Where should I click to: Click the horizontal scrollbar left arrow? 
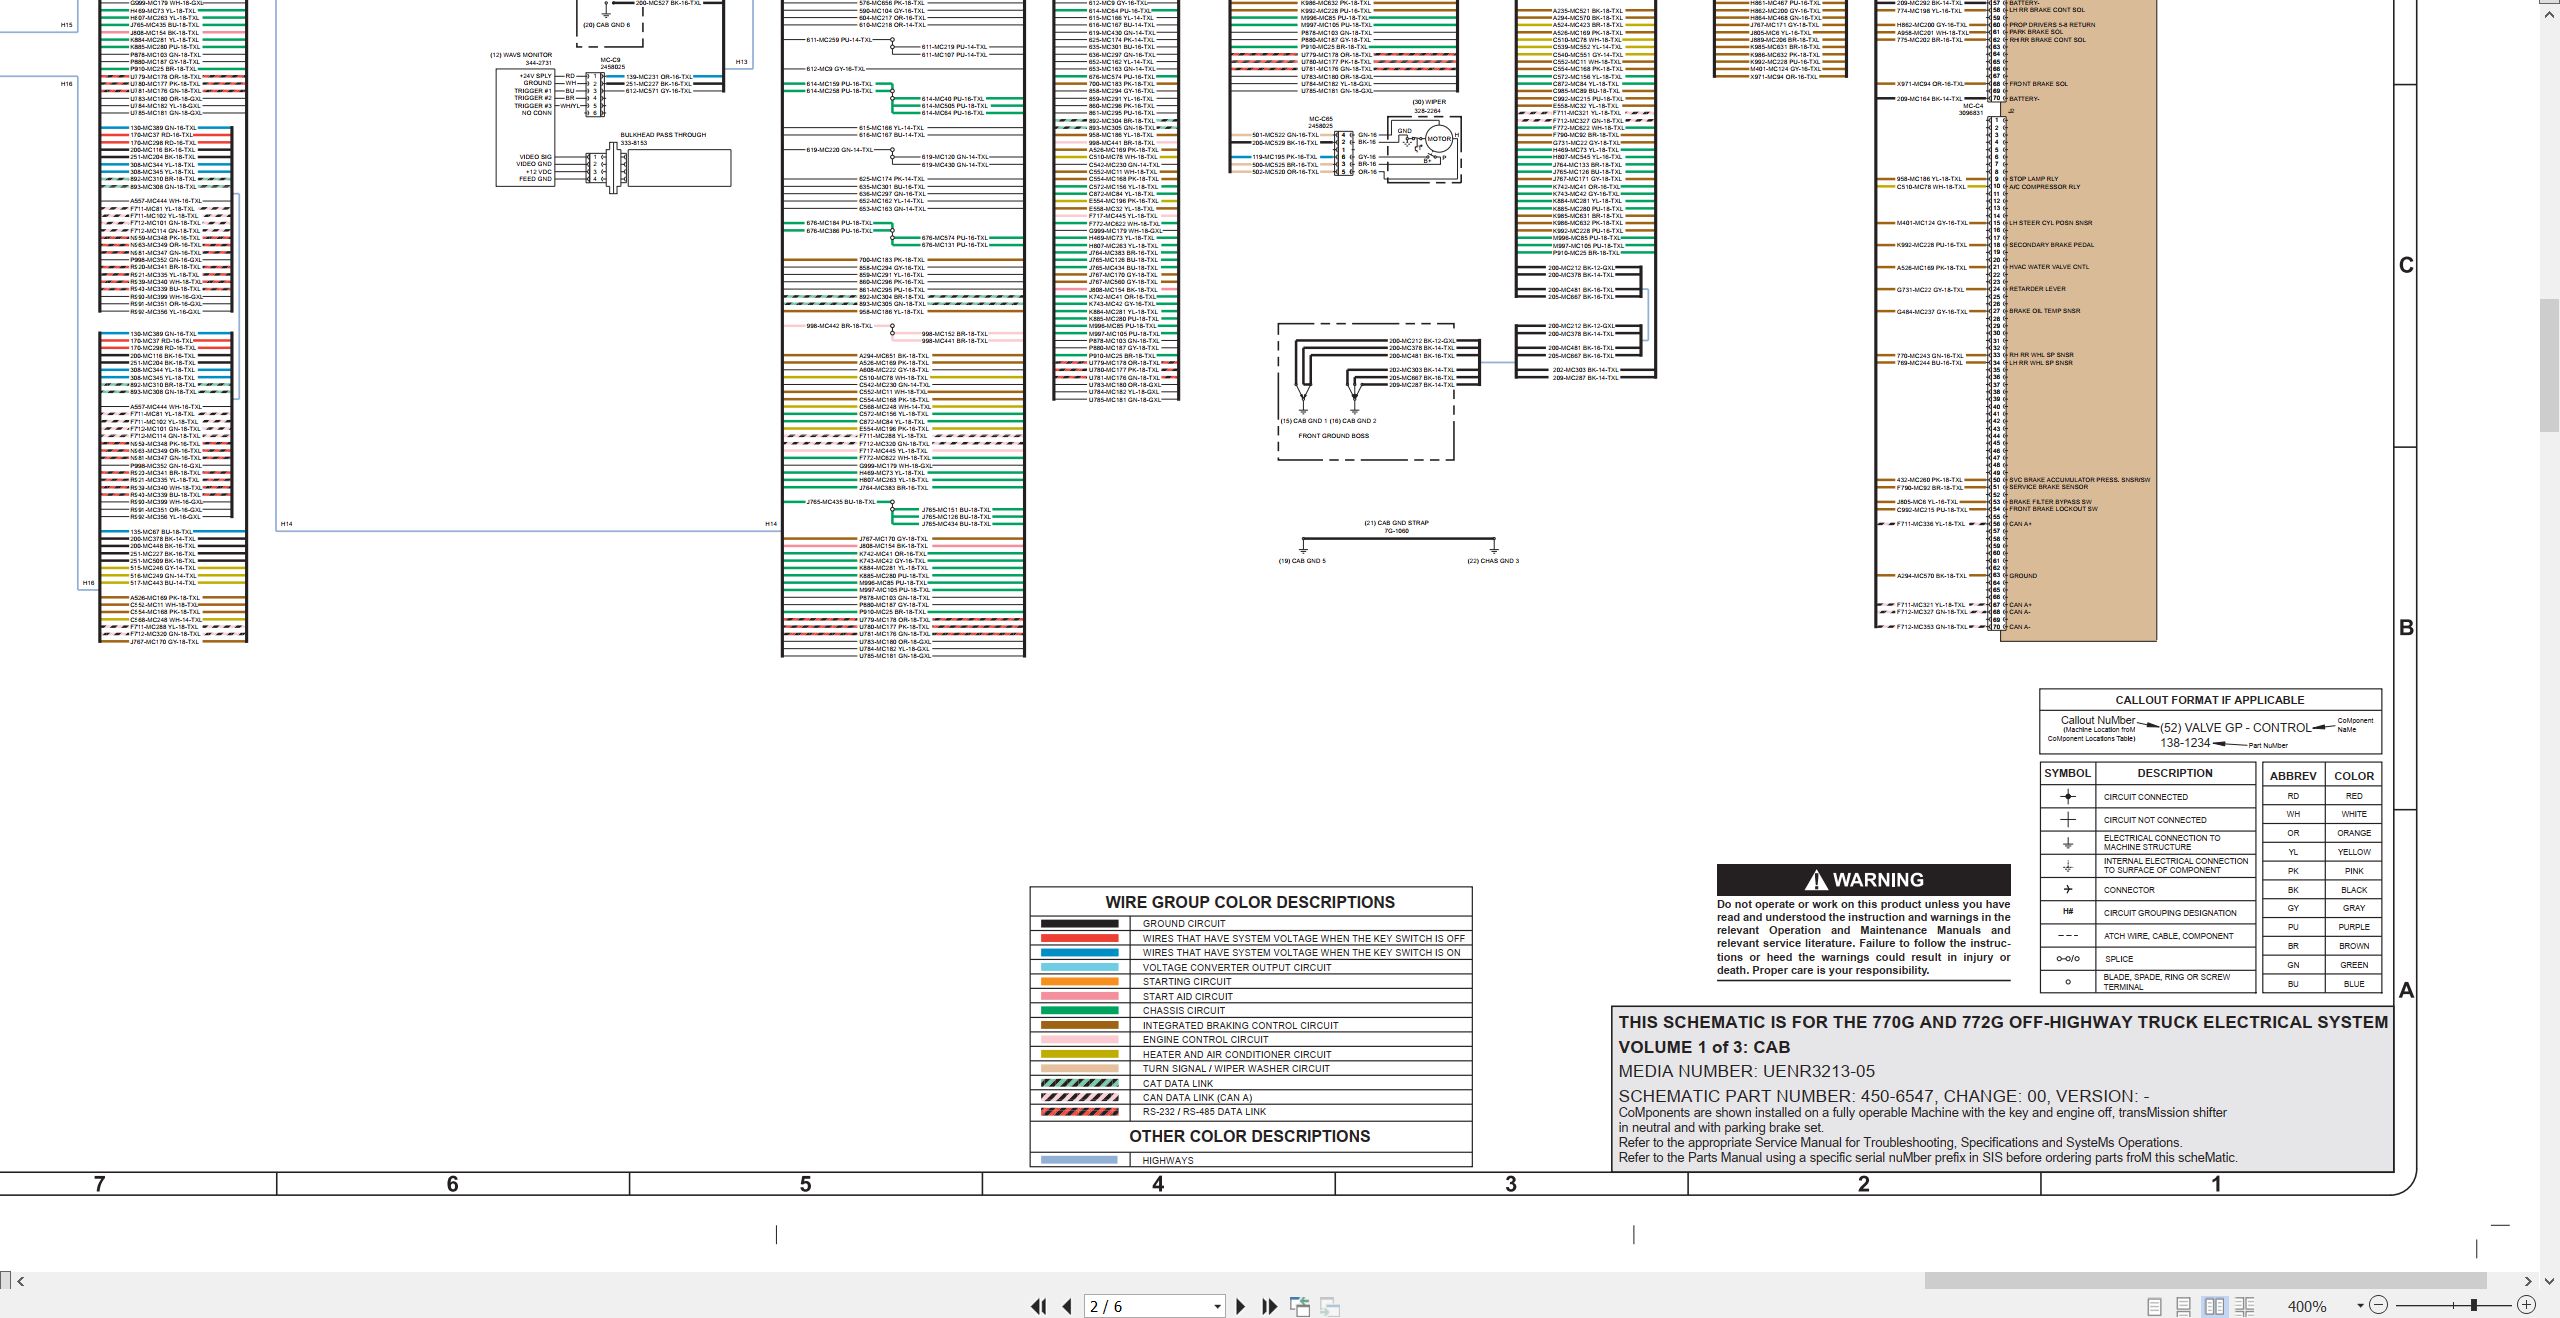[21, 1281]
